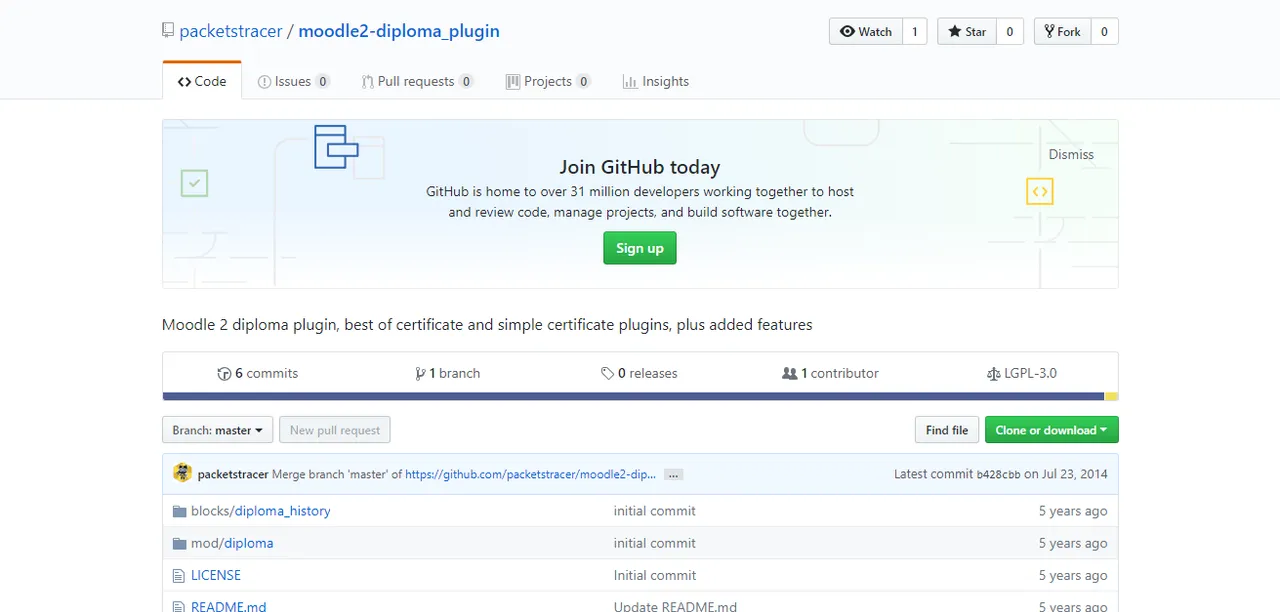Click the commits clock icon
1280x612 pixels.
click(224, 374)
